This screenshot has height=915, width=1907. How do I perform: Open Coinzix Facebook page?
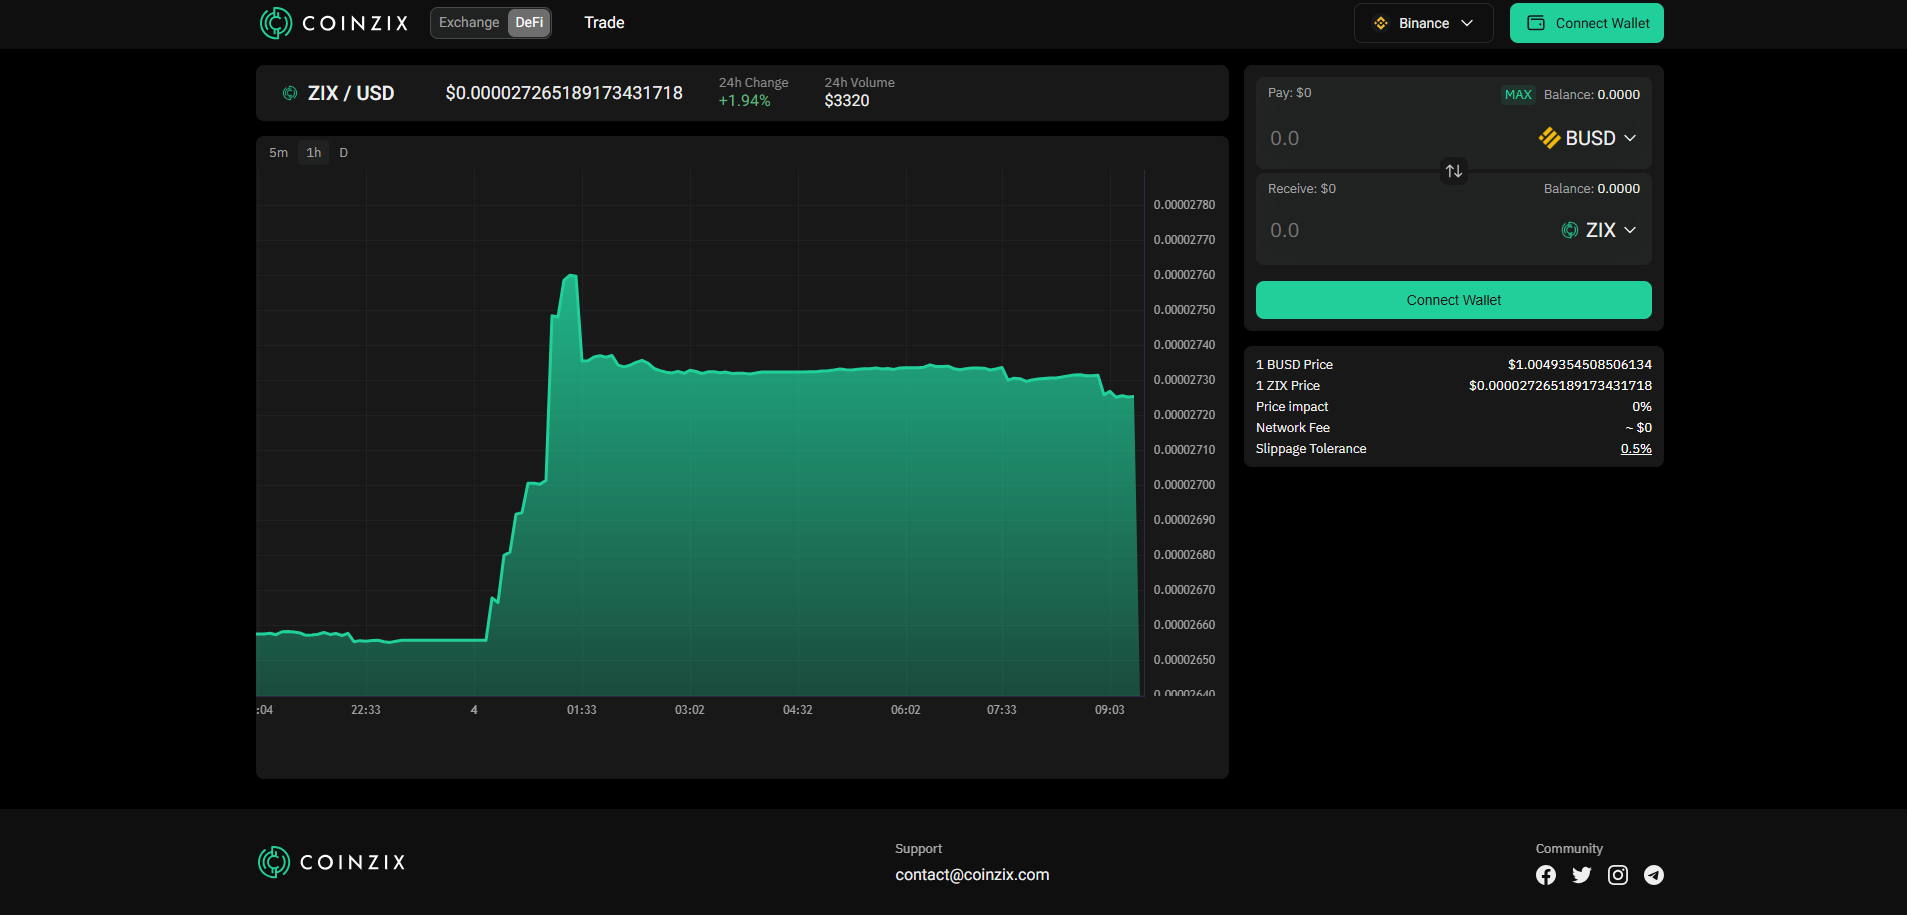1544,874
